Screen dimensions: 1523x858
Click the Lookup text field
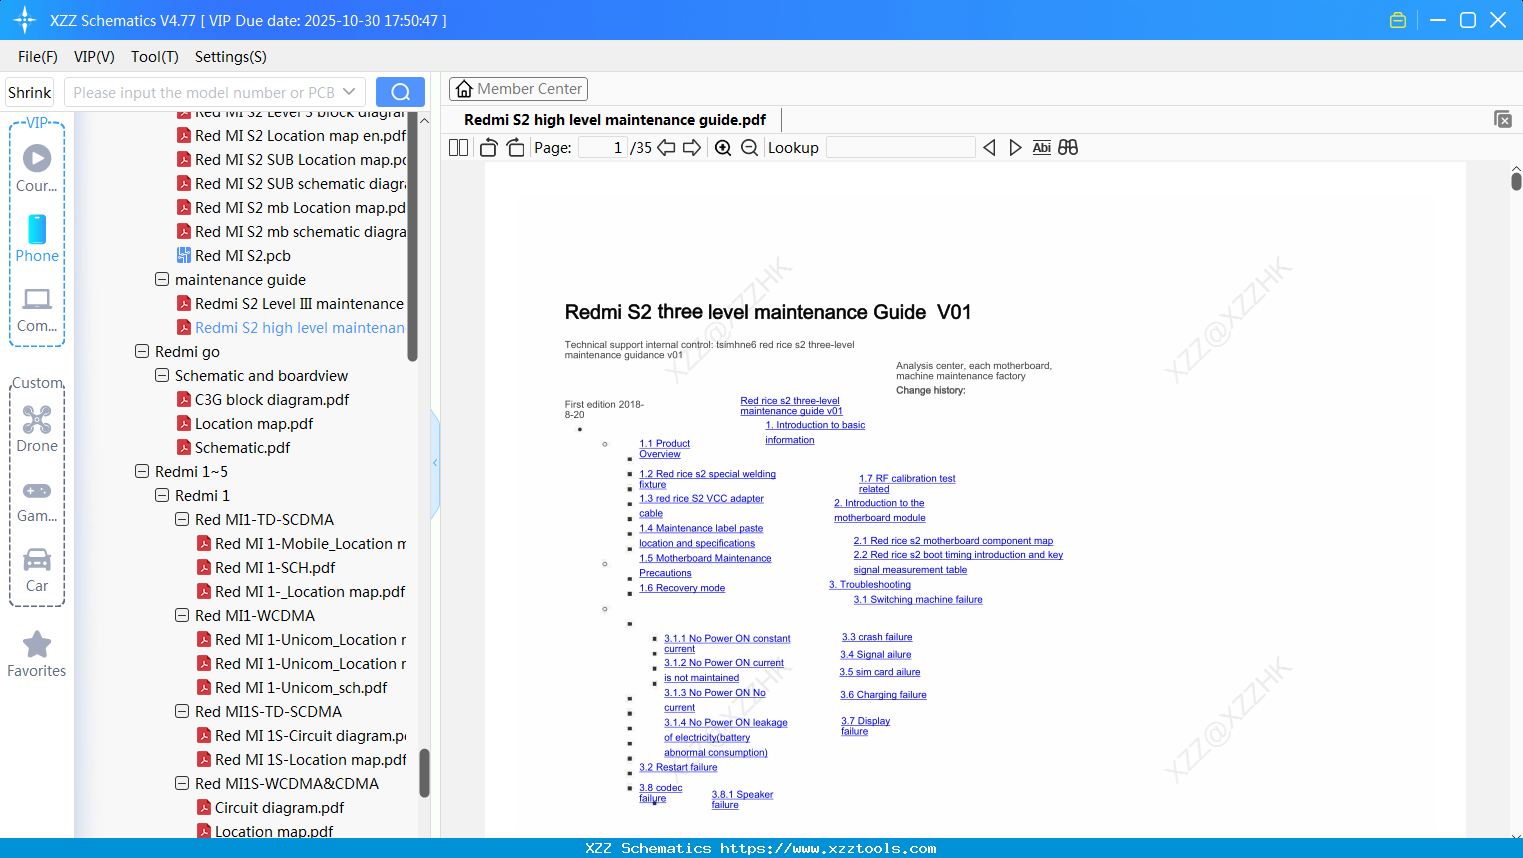click(x=900, y=147)
